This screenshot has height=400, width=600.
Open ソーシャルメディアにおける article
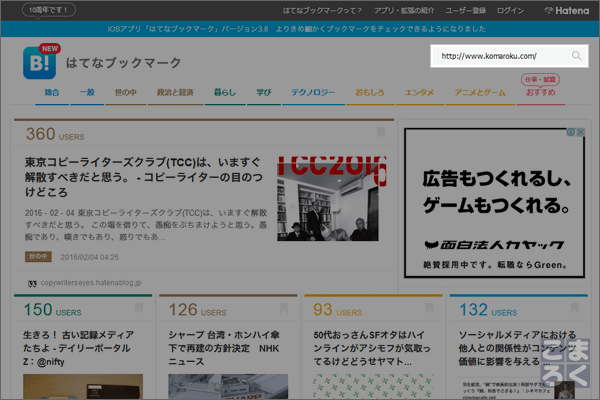517,348
